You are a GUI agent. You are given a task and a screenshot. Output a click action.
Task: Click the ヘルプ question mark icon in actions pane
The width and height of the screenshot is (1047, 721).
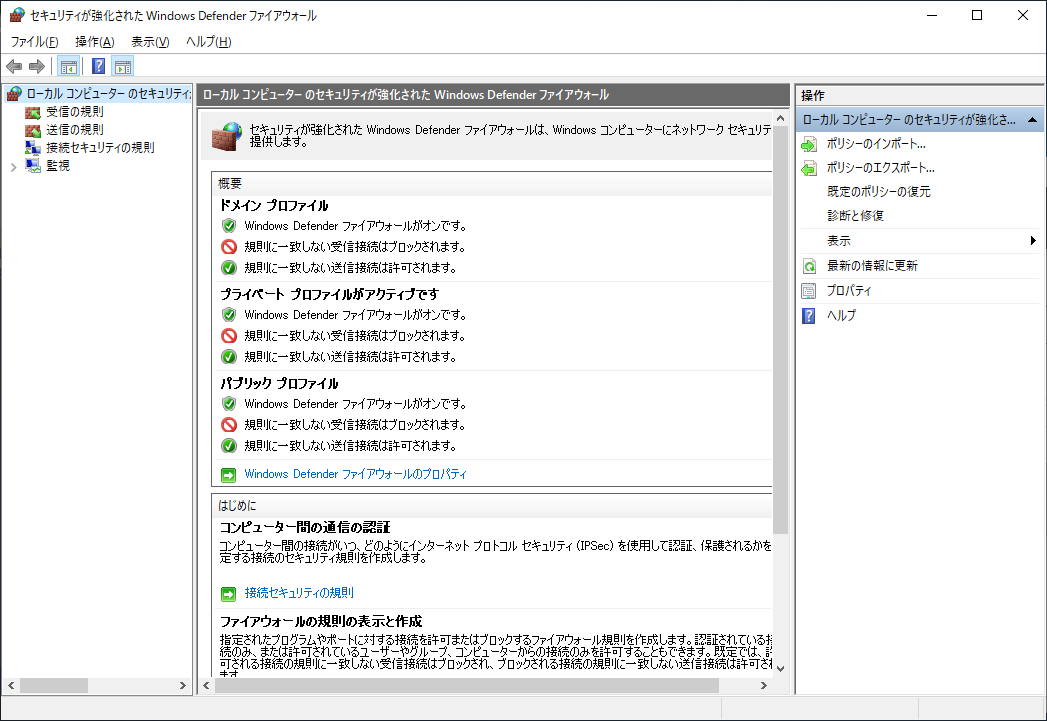click(809, 316)
